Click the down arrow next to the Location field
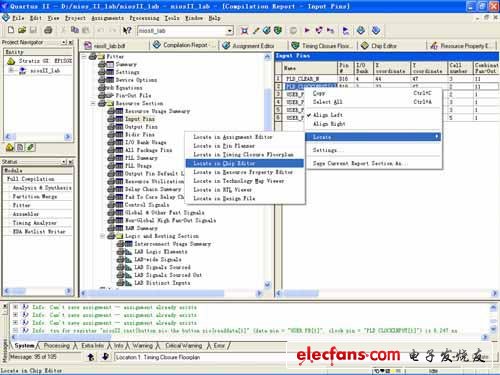 point(105,357)
